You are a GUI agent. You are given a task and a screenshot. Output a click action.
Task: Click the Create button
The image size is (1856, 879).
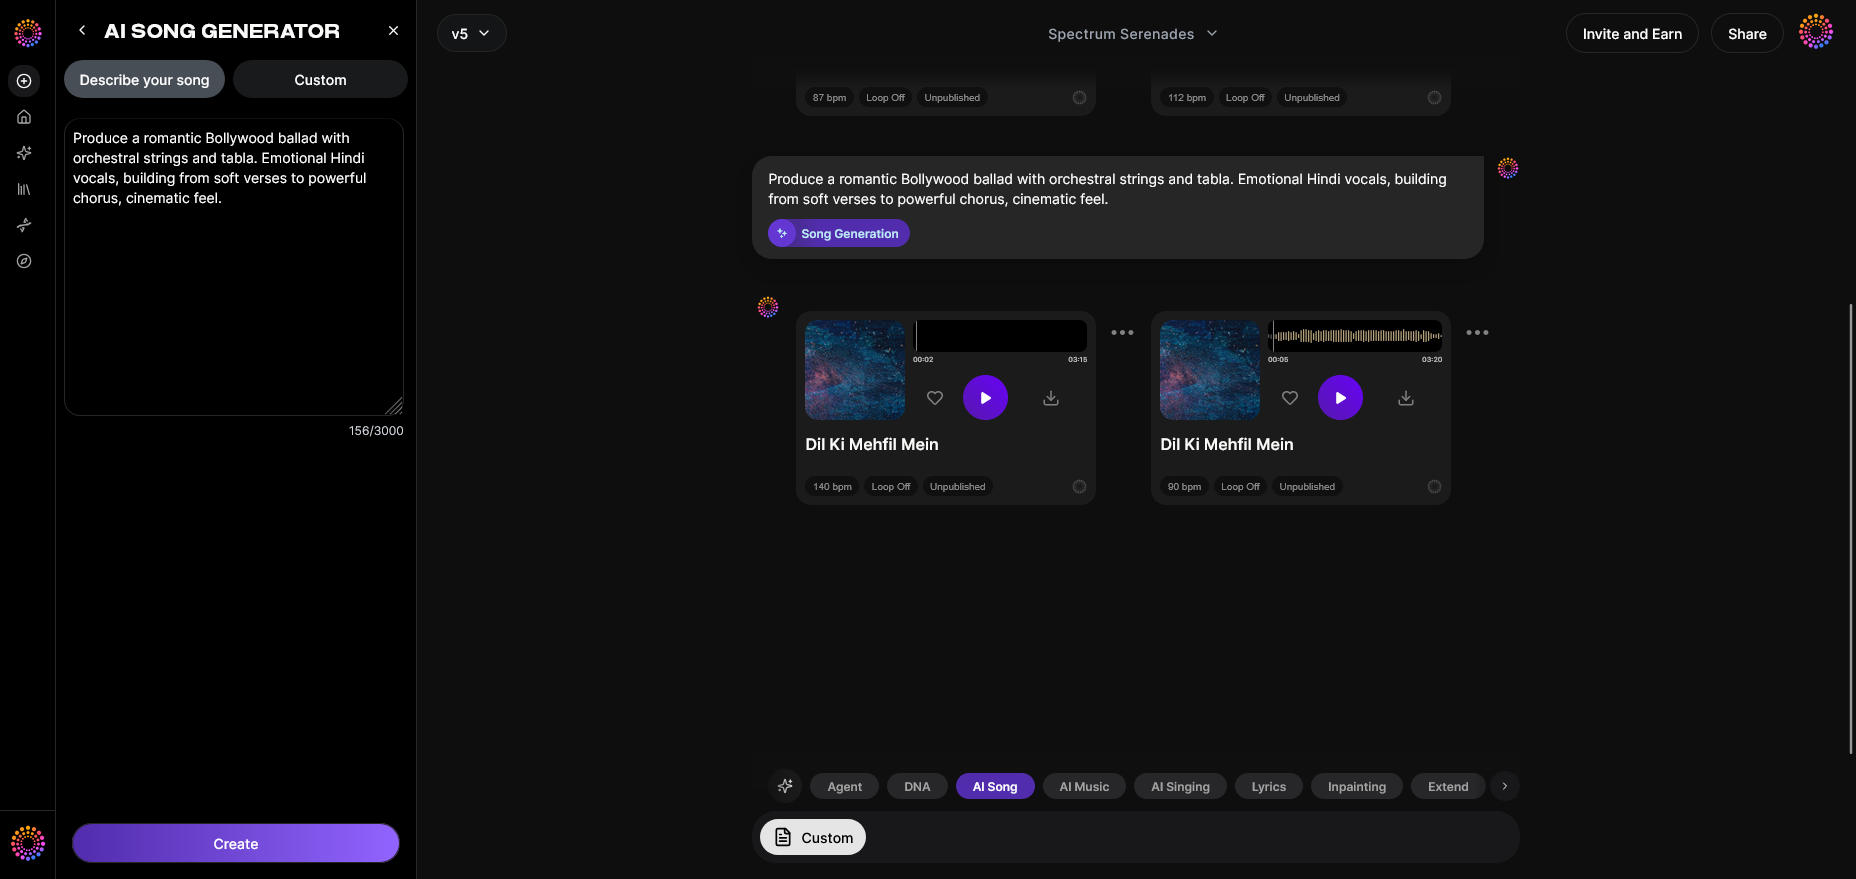(236, 843)
